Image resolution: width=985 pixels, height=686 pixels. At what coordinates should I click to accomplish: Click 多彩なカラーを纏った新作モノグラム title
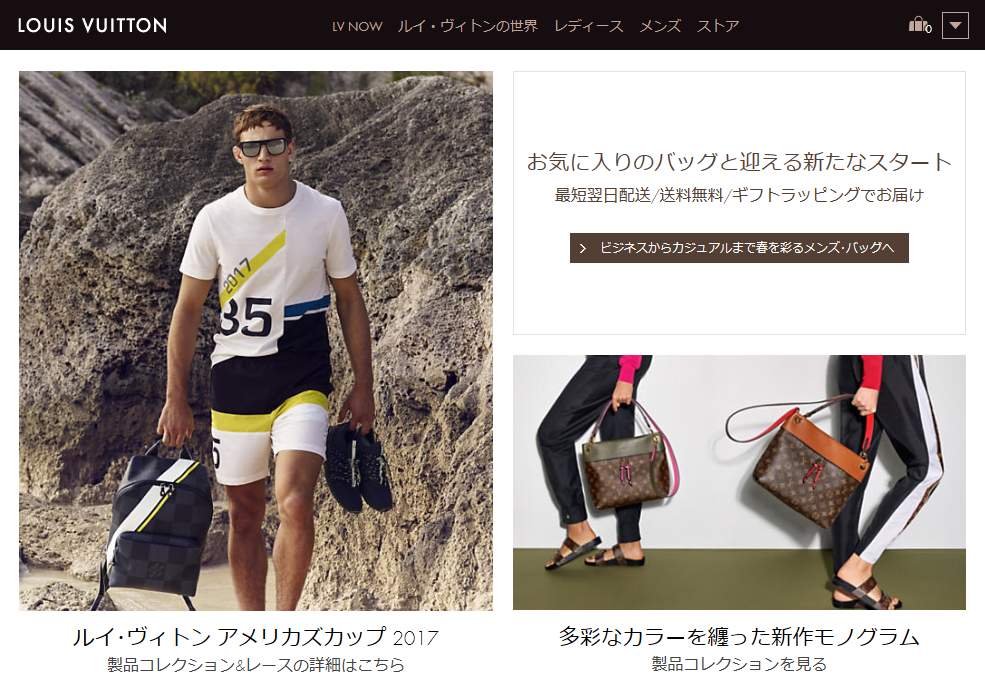coord(739,636)
